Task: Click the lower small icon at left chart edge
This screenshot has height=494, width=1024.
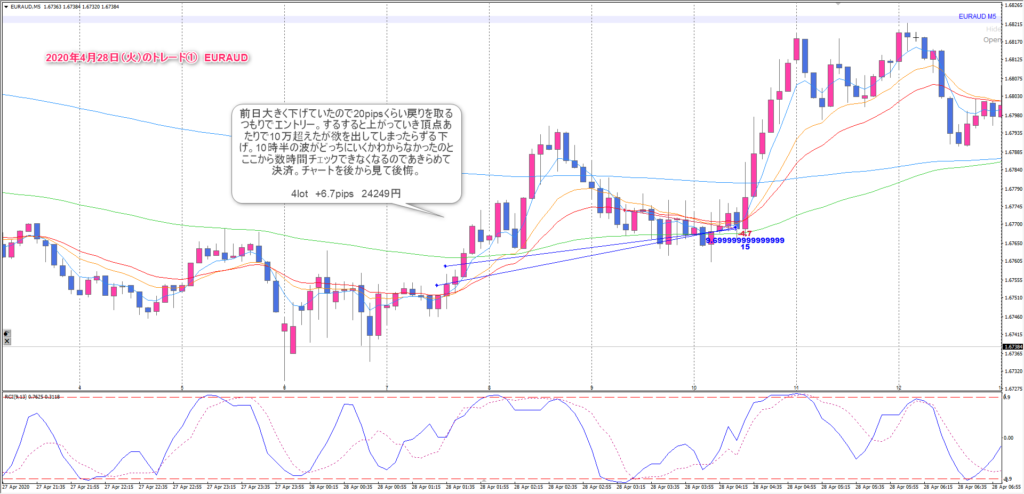Action: click(5, 341)
